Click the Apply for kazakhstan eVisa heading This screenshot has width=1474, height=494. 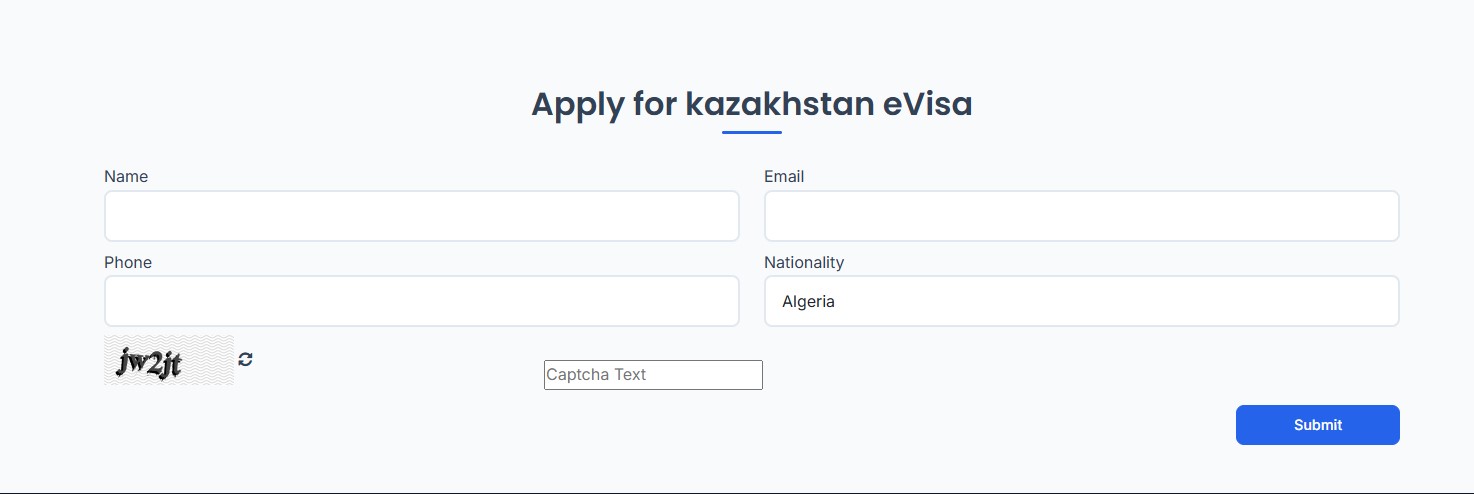(x=751, y=104)
